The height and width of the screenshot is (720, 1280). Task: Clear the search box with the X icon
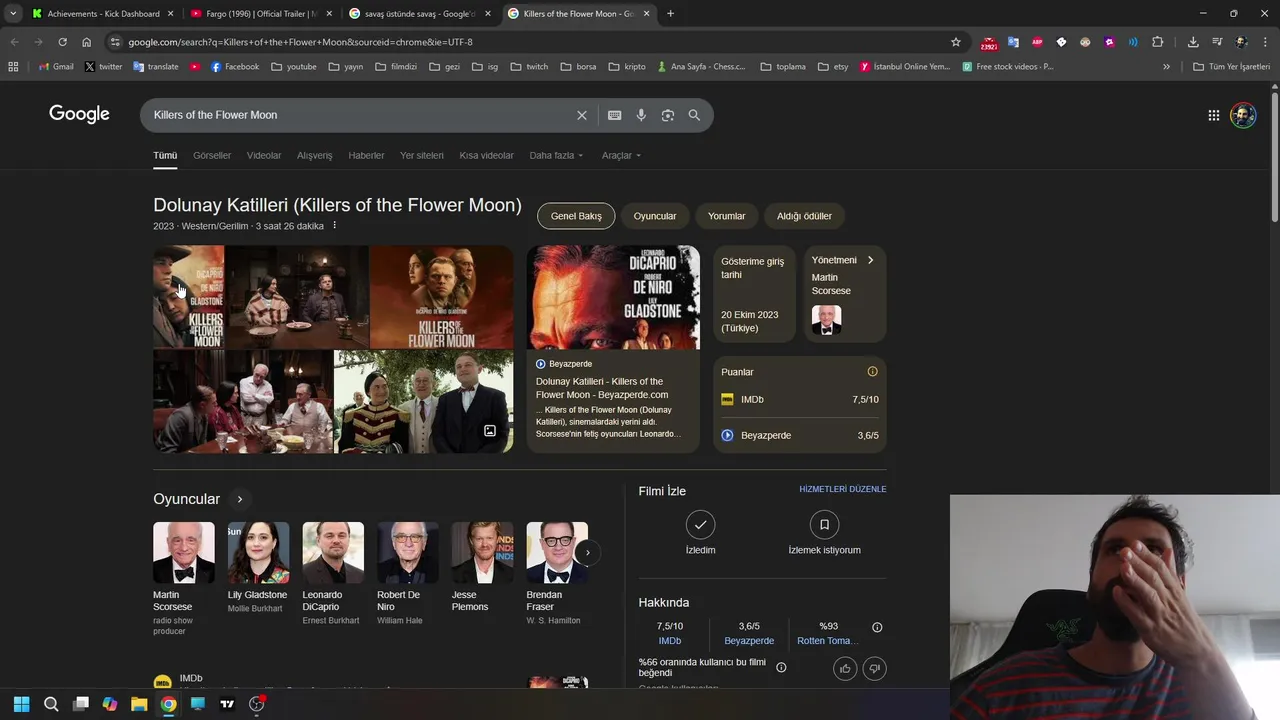581,115
